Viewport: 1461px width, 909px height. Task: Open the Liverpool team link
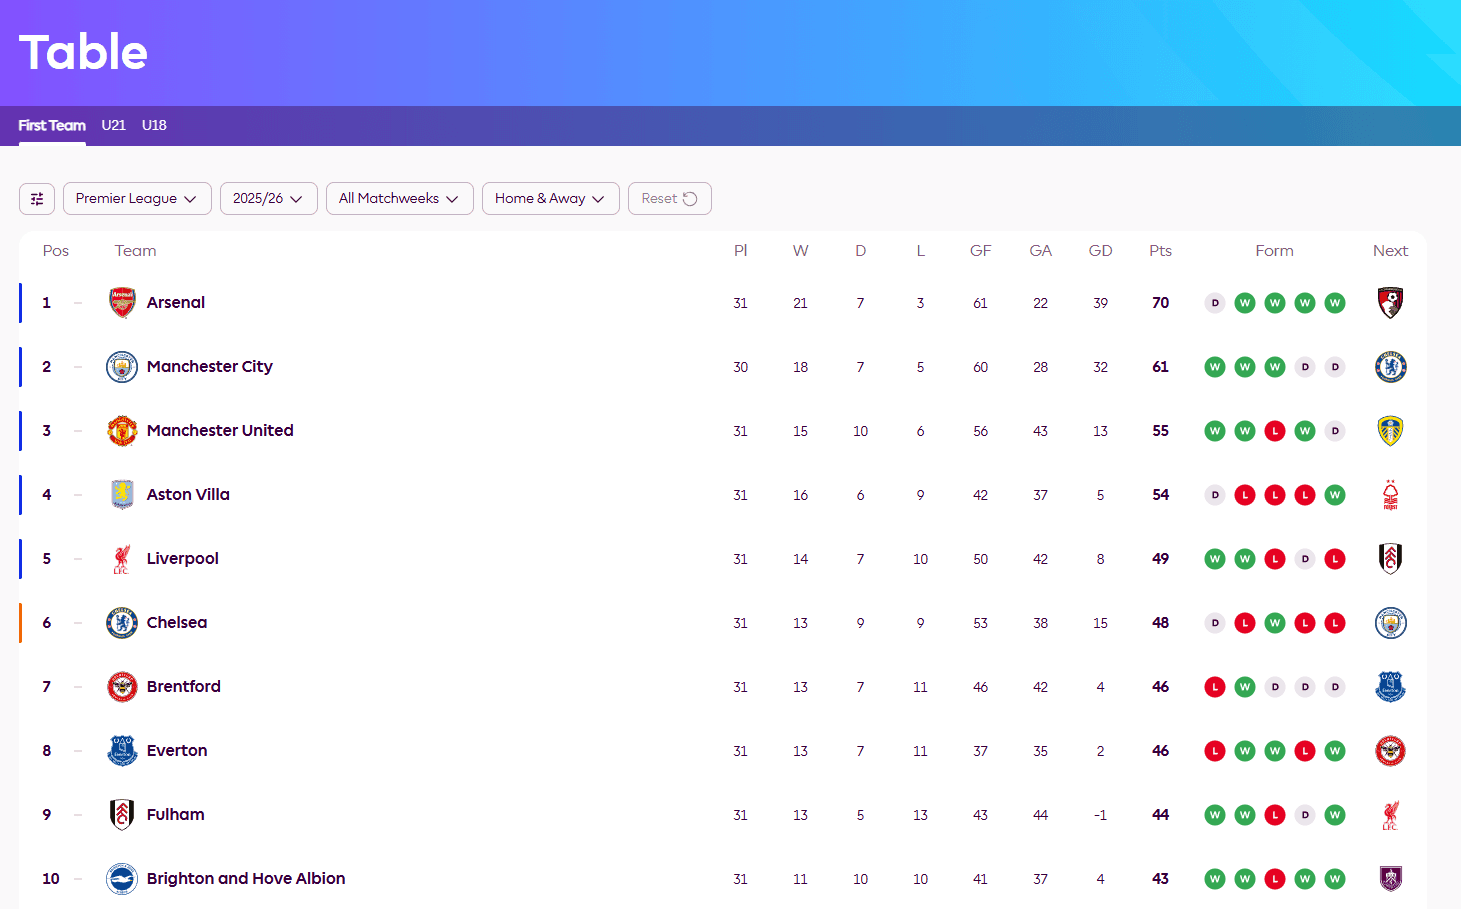click(x=183, y=558)
